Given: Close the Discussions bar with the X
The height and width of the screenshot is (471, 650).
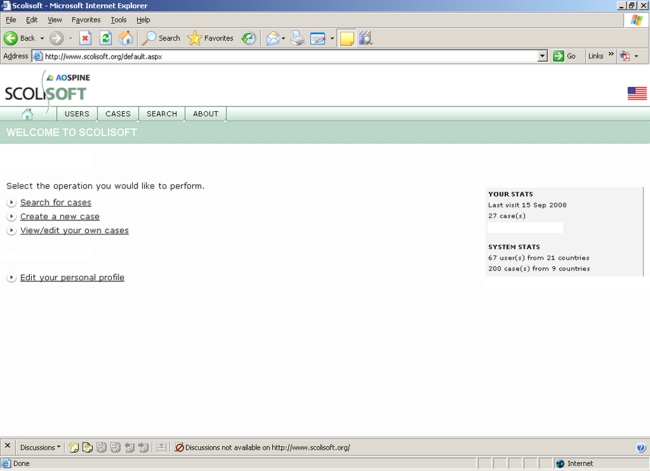Looking at the screenshot, I should tap(7, 446).
